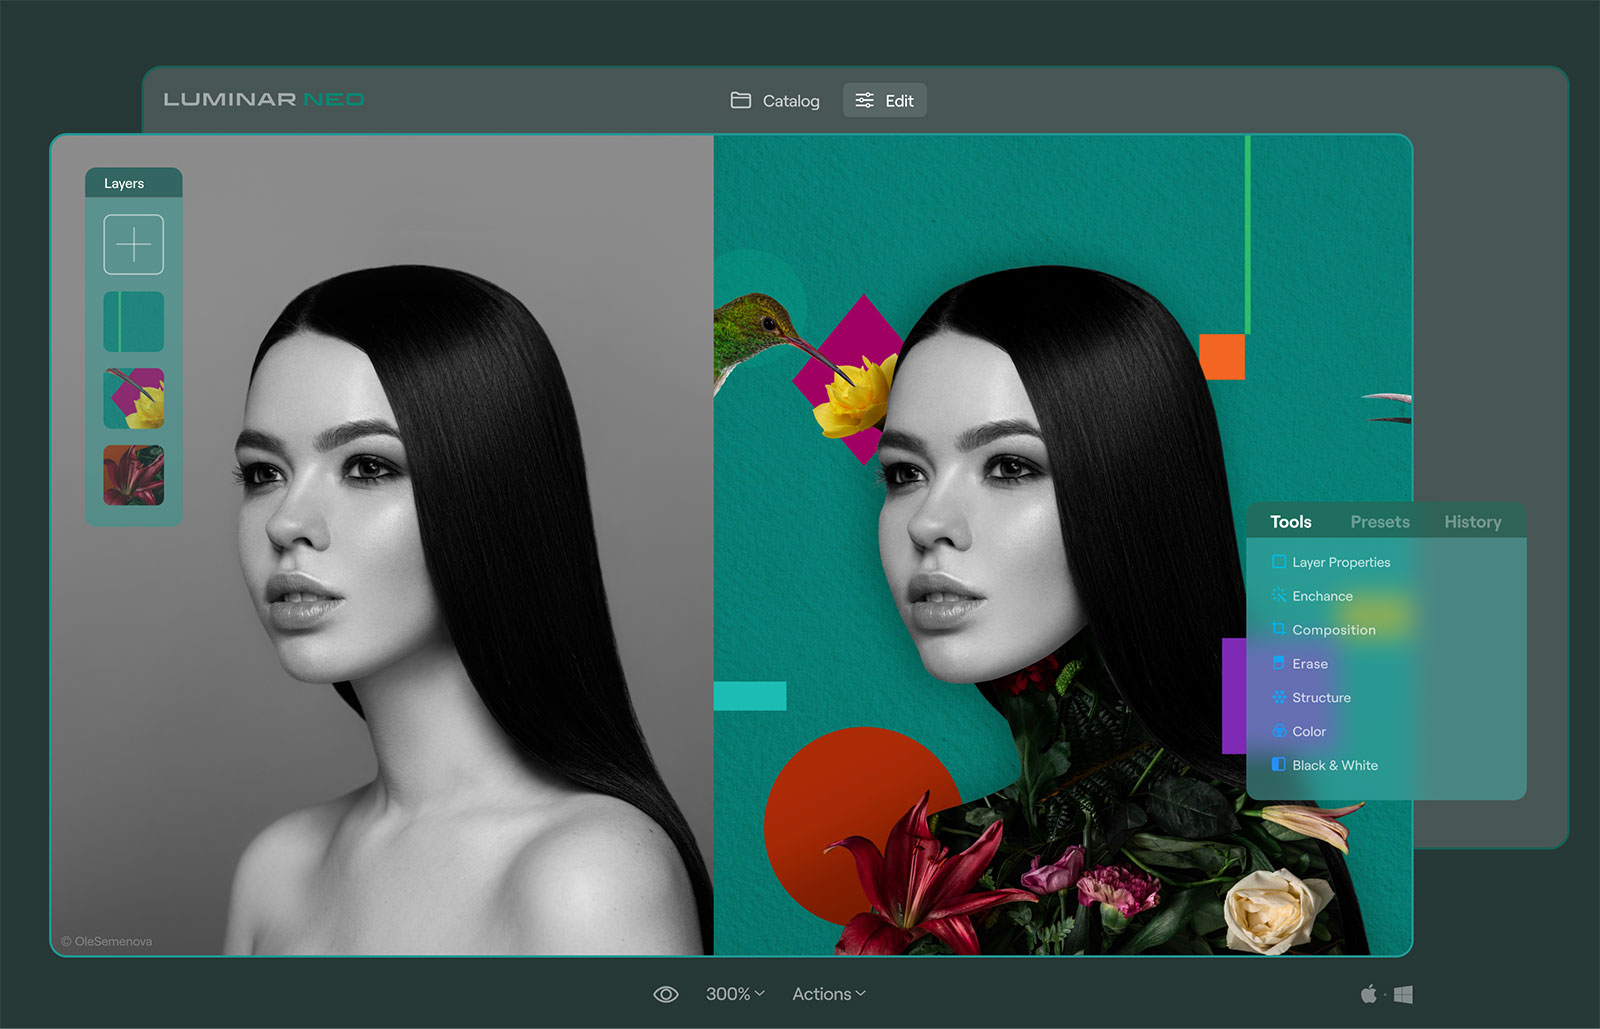Select the teal background layer thumbnail

pyautogui.click(x=133, y=321)
